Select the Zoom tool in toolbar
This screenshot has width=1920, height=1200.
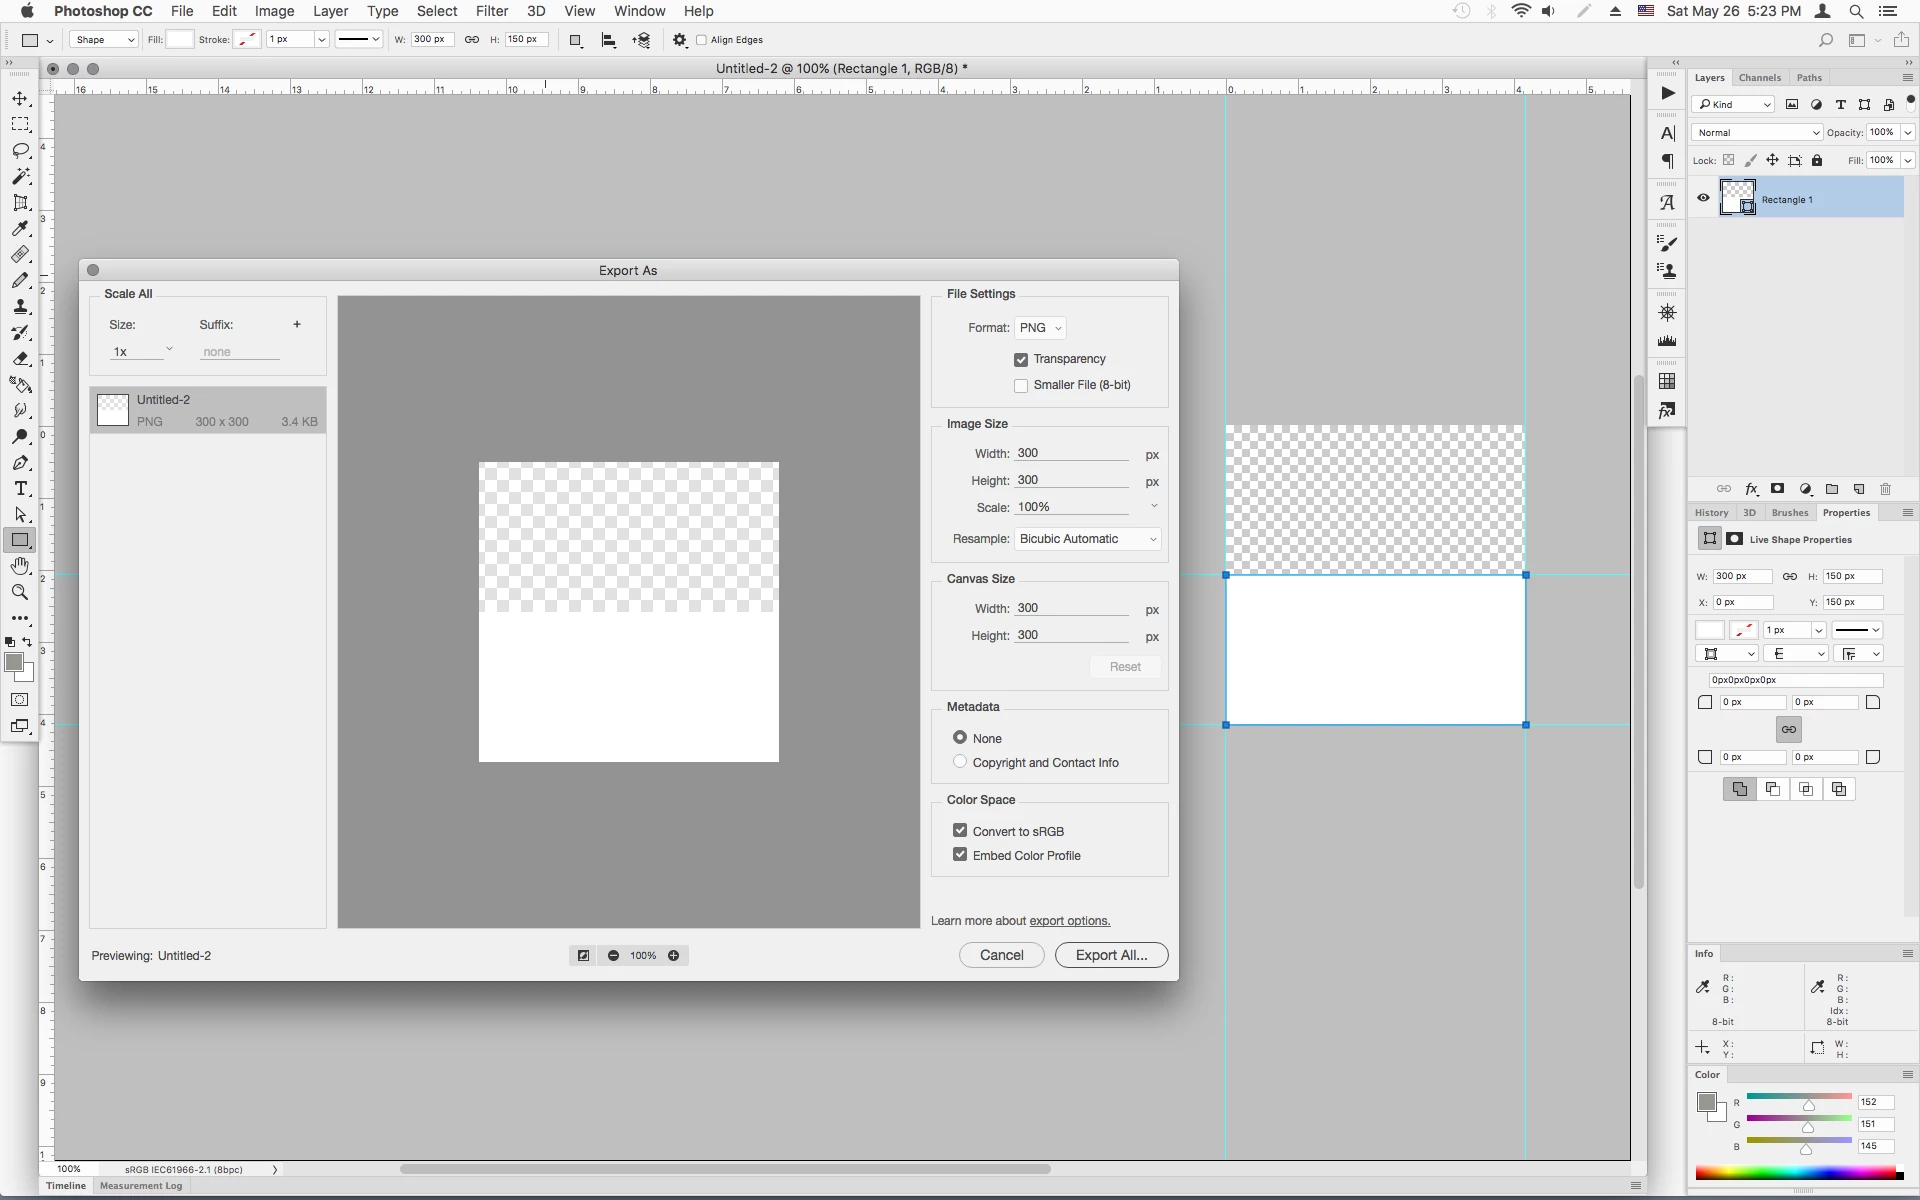[20, 592]
